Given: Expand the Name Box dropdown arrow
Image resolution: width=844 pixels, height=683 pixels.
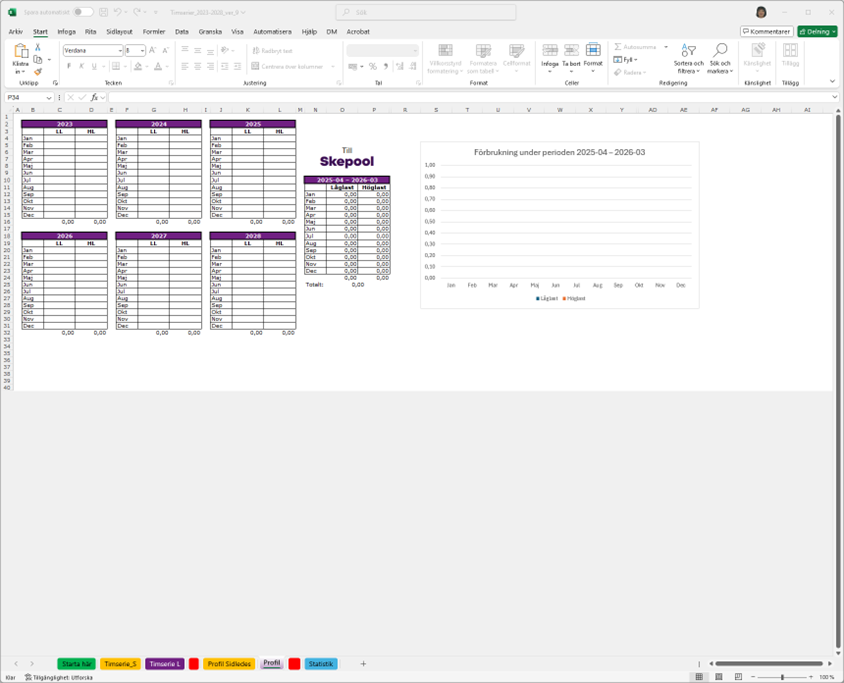Looking at the screenshot, I should (x=50, y=98).
